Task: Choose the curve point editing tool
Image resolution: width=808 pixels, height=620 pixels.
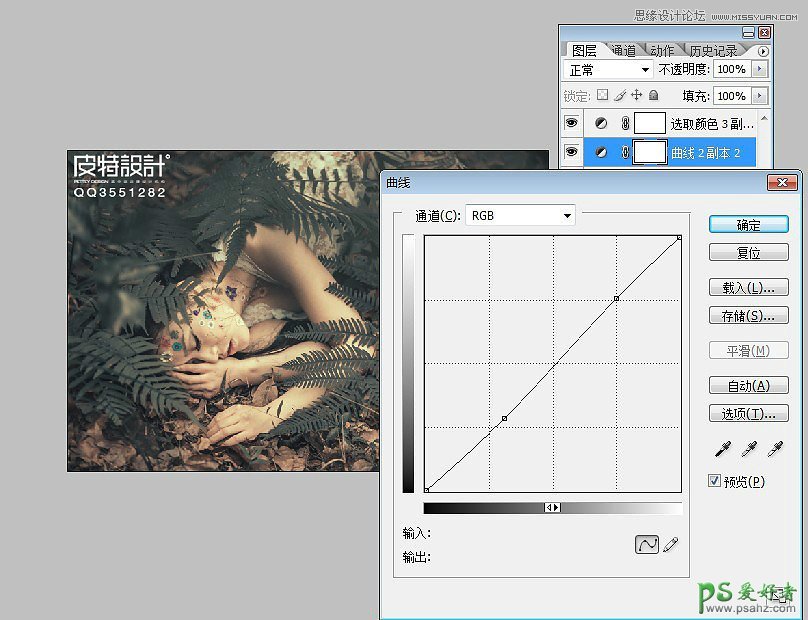Action: 647,544
